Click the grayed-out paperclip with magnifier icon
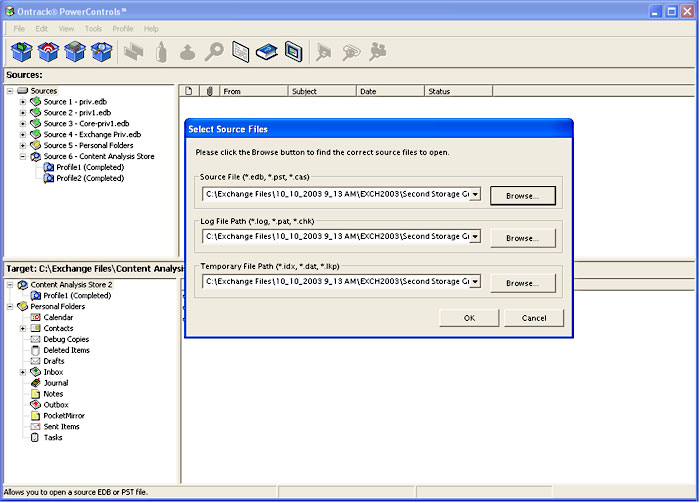 pos(351,52)
